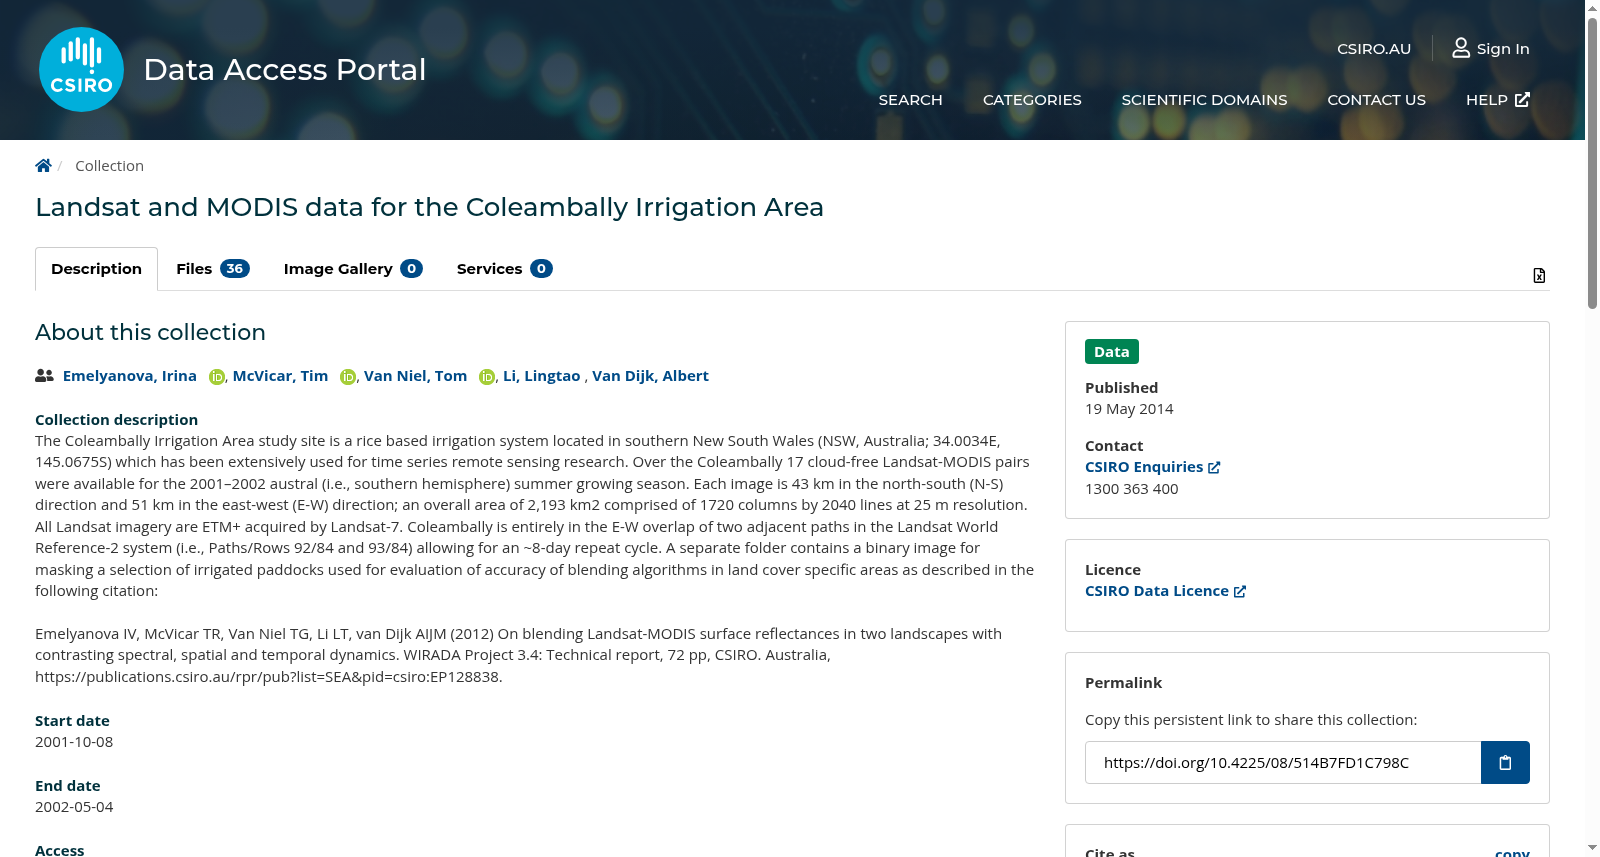Click the scrollbar down arrow
The width and height of the screenshot is (1600, 857).
coord(1592,848)
